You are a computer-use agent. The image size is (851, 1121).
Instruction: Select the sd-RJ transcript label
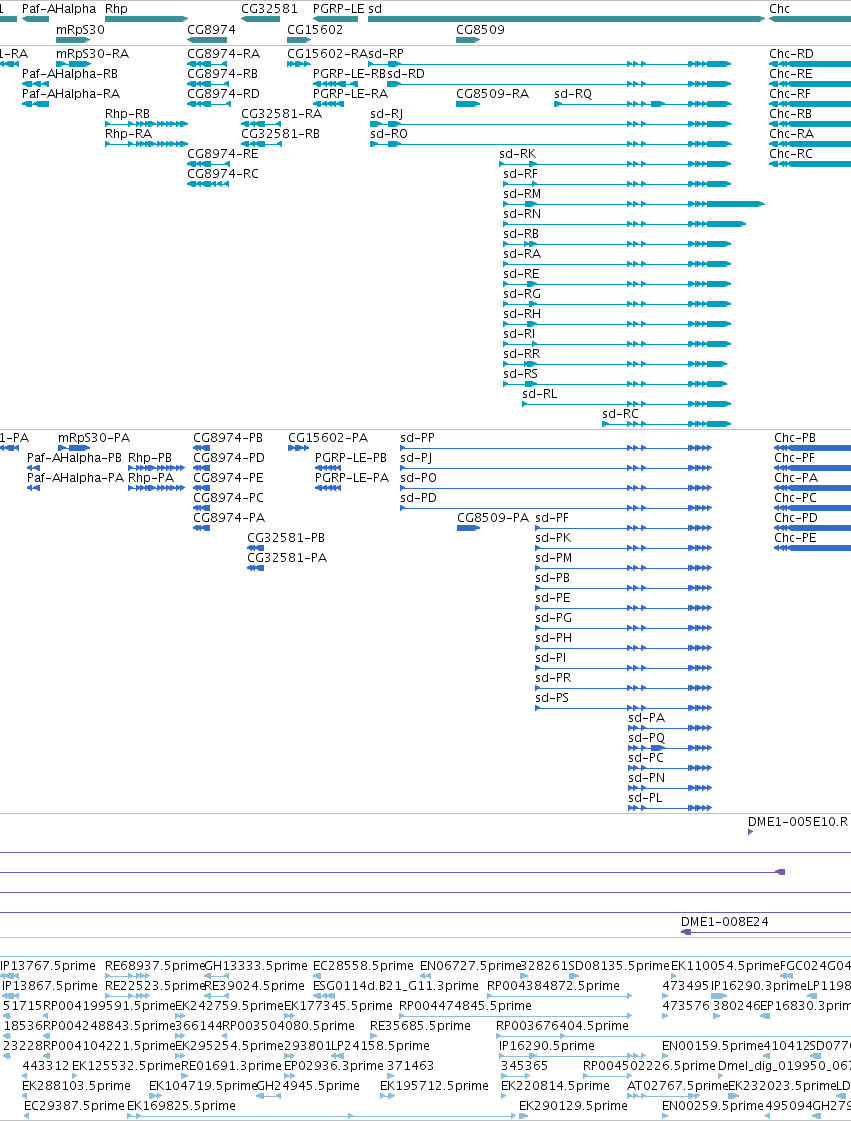point(387,114)
